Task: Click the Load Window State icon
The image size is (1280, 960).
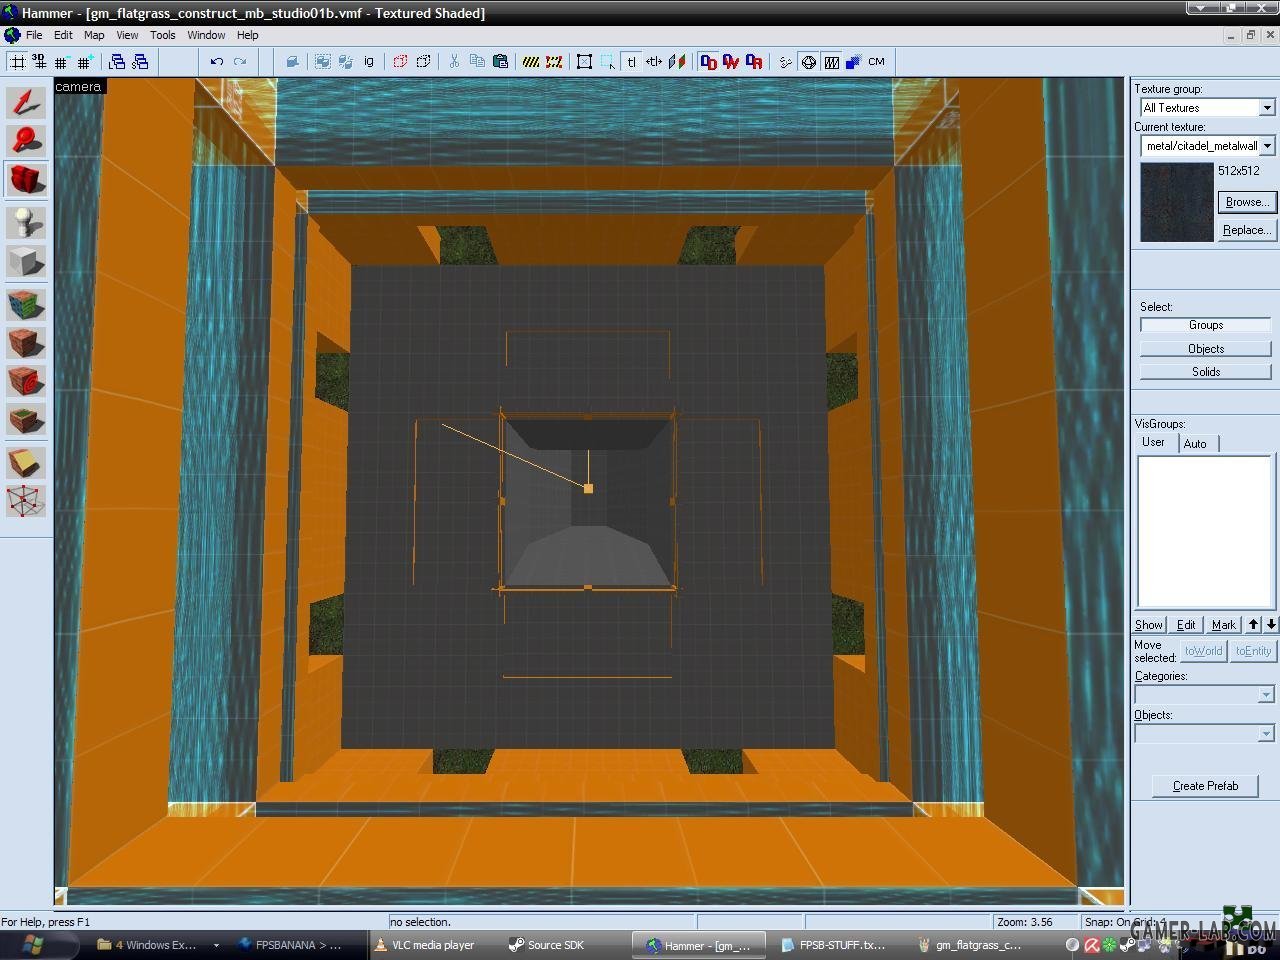Action: coord(117,62)
